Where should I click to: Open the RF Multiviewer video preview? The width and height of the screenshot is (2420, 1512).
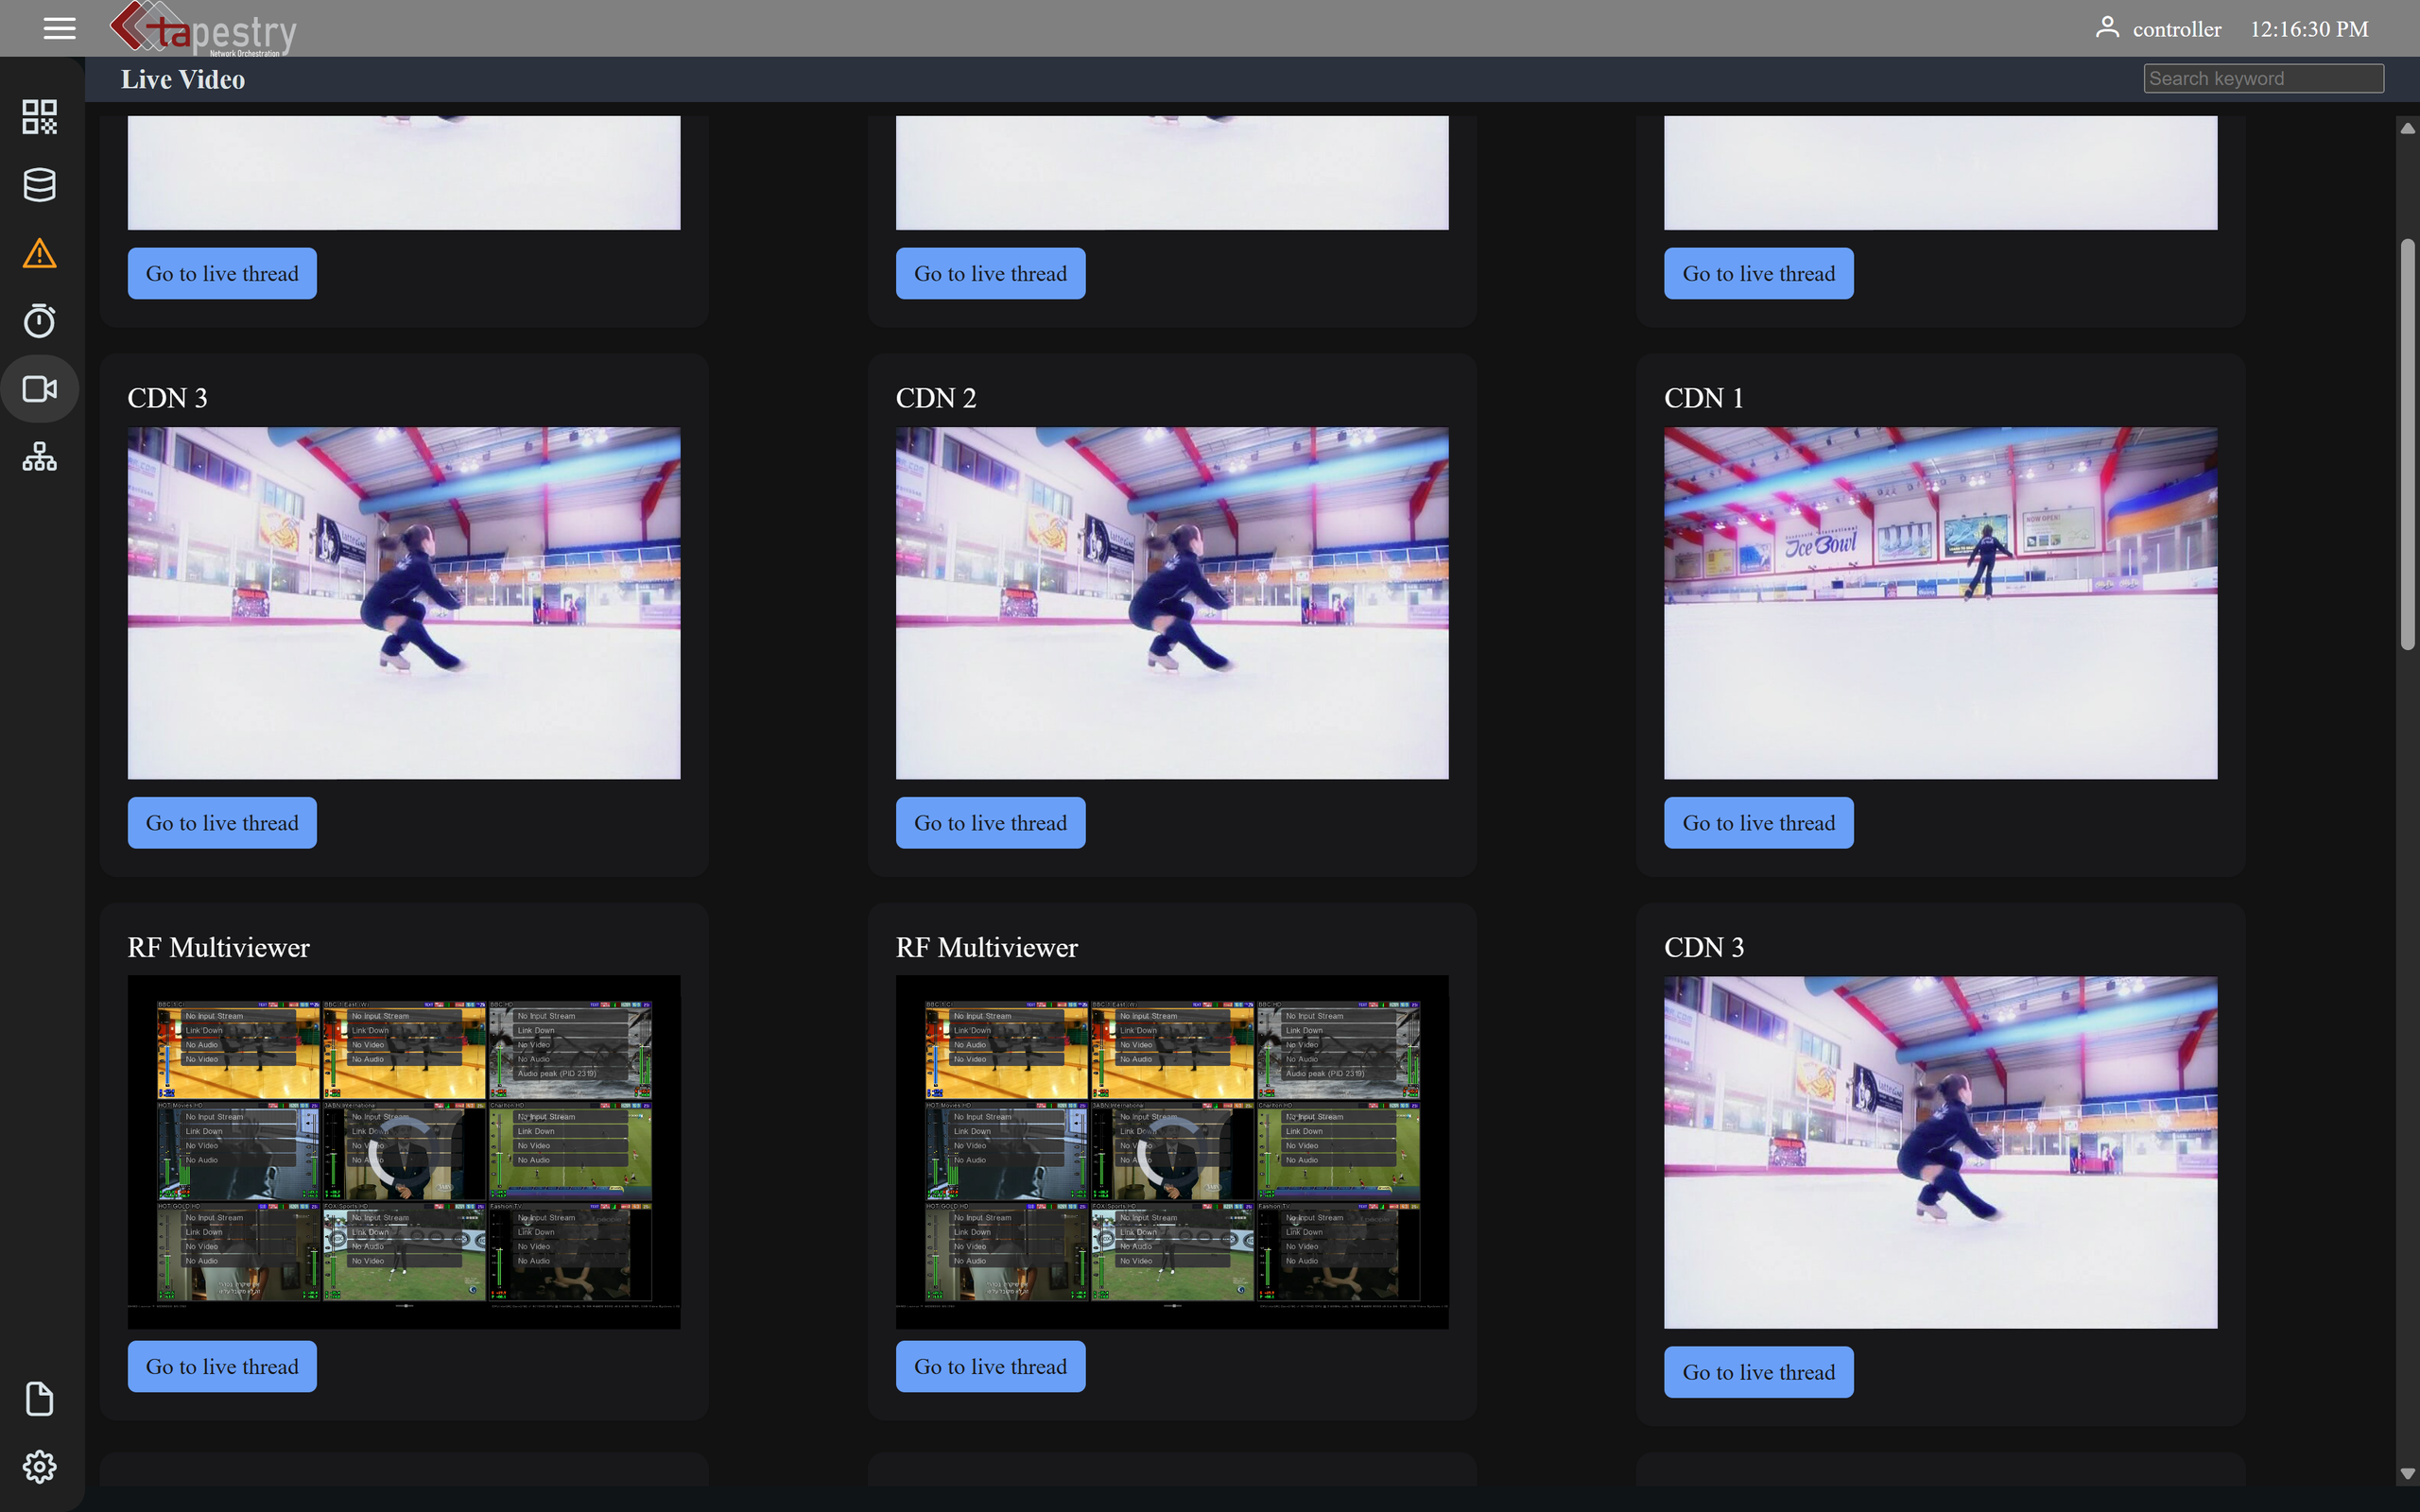click(x=404, y=1151)
